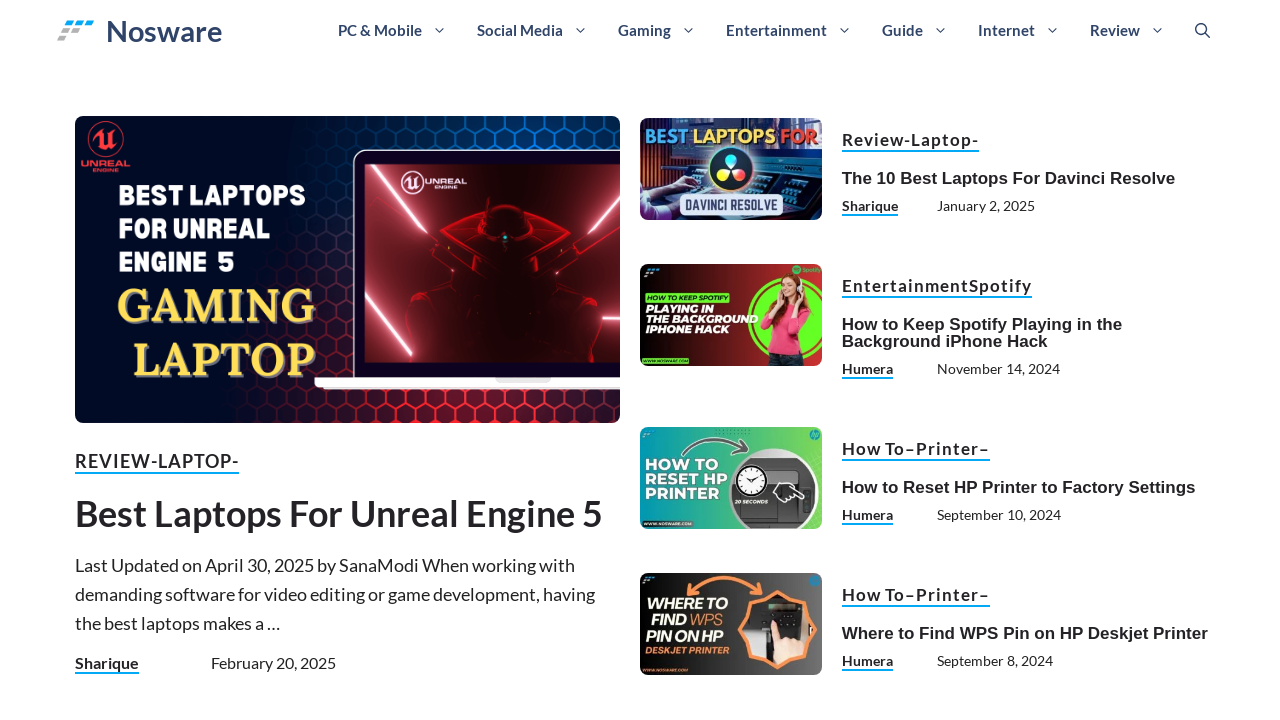Open Reset HP Printer thumbnail
This screenshot has width=1280, height=720.
tap(731, 478)
